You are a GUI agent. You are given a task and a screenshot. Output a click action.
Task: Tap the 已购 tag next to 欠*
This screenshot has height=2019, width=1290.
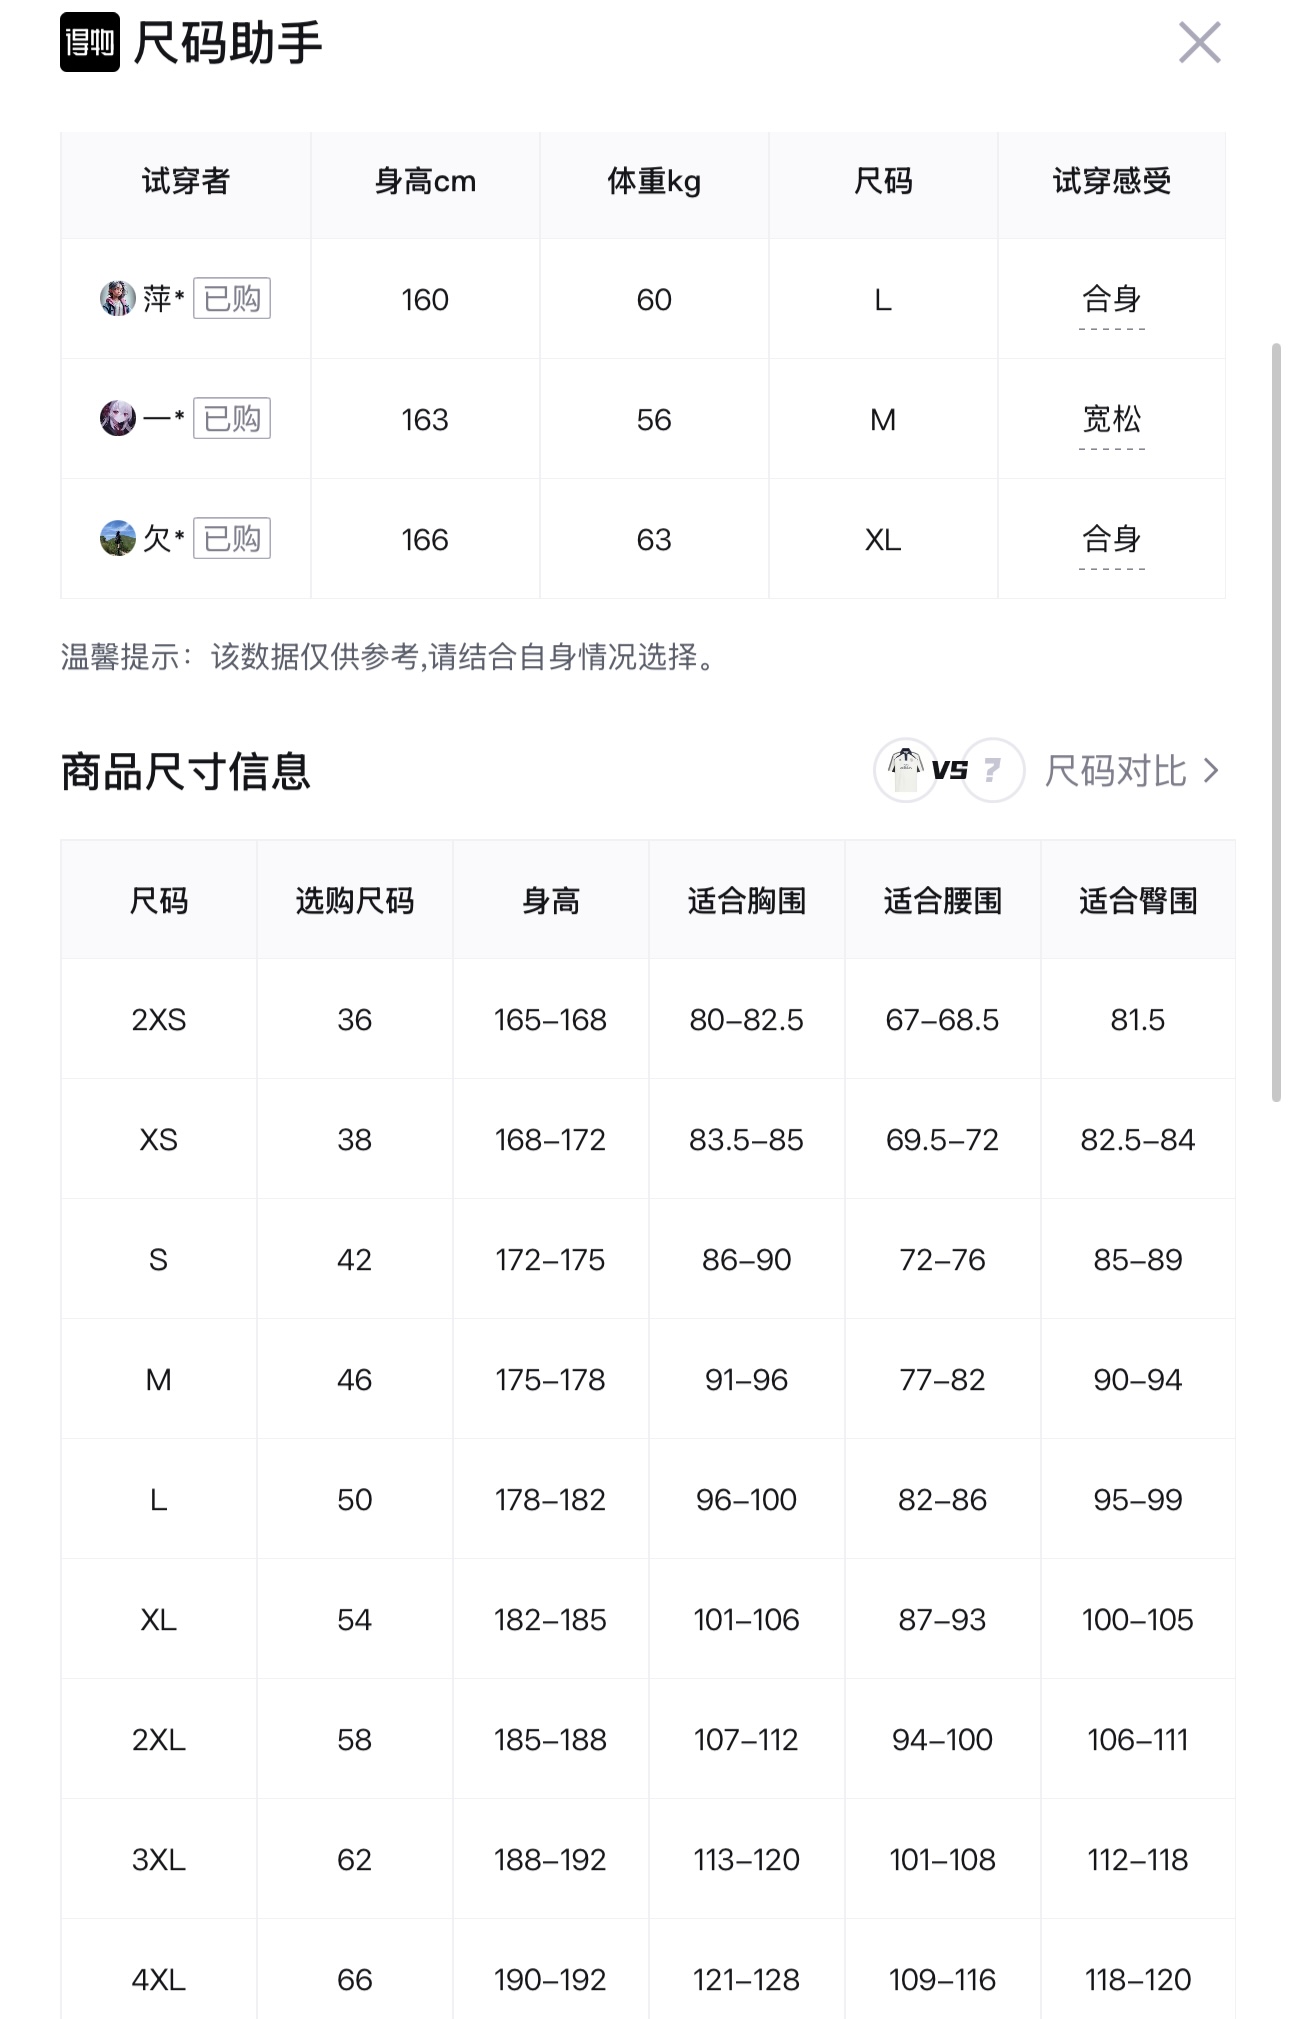click(232, 538)
